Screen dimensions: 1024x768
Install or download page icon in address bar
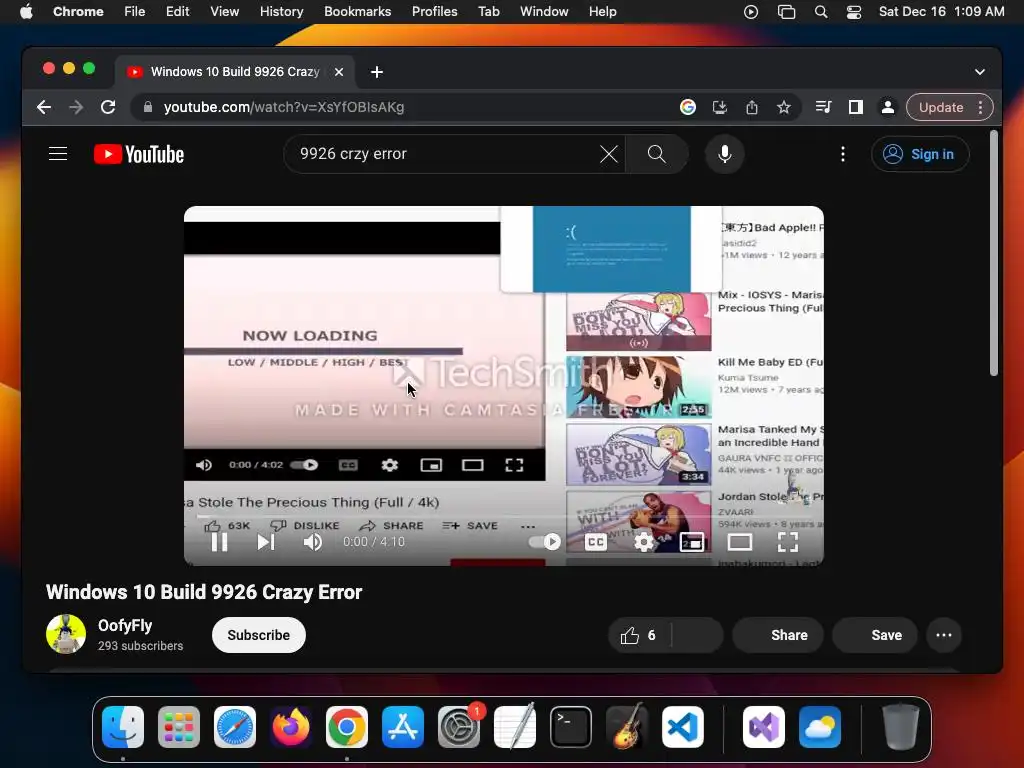click(720, 107)
